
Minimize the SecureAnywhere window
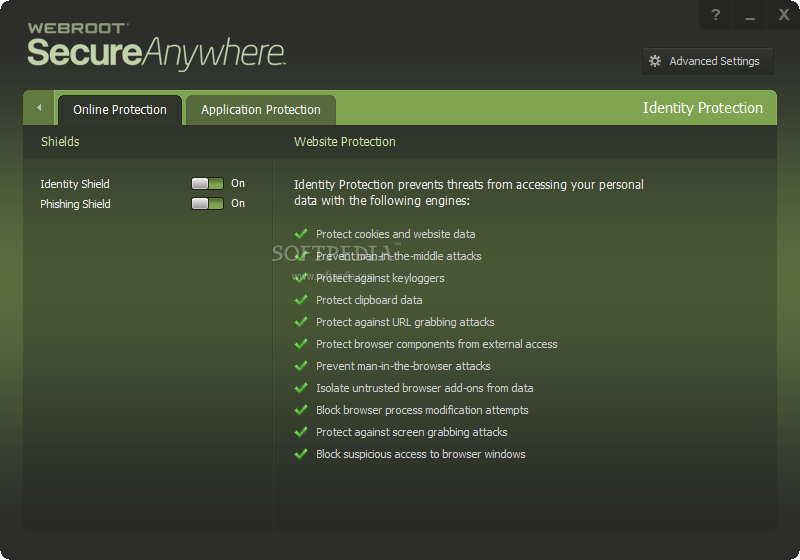click(749, 15)
